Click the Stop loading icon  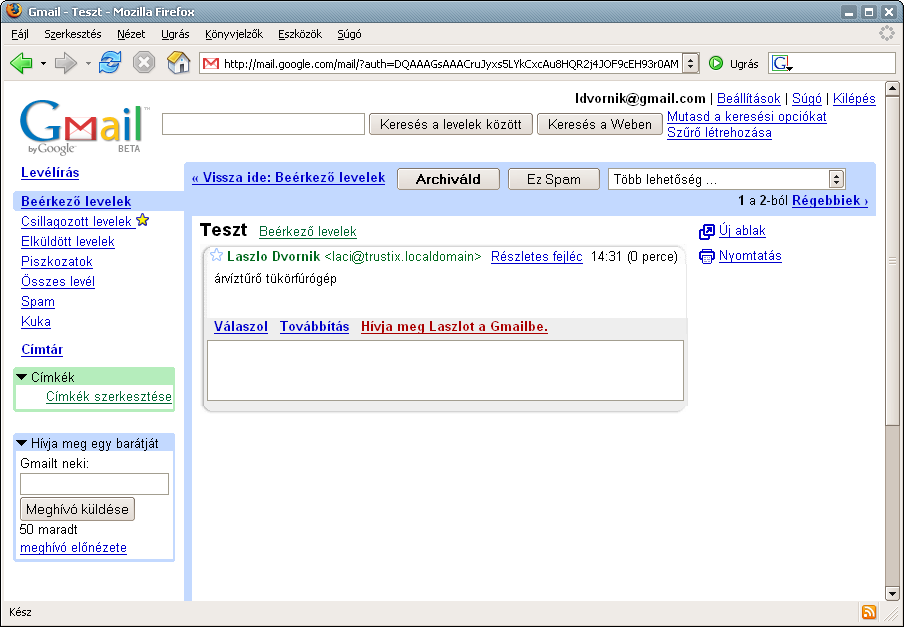click(x=144, y=62)
